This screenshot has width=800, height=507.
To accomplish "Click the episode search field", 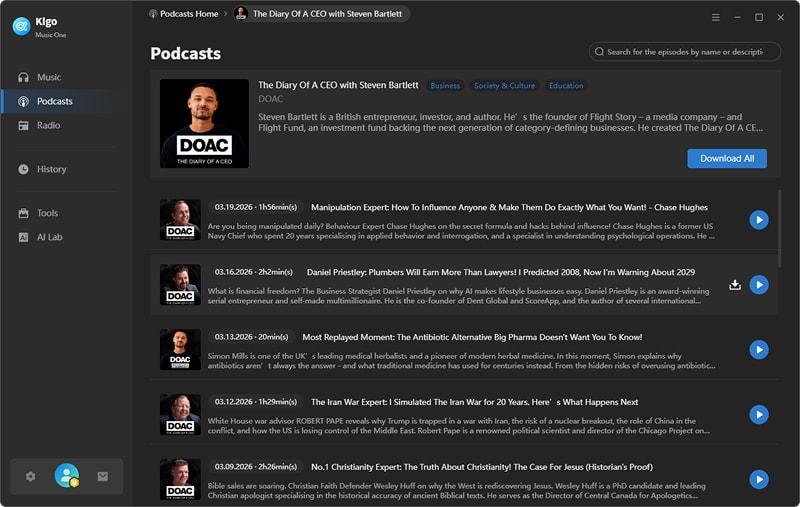I will (685, 52).
